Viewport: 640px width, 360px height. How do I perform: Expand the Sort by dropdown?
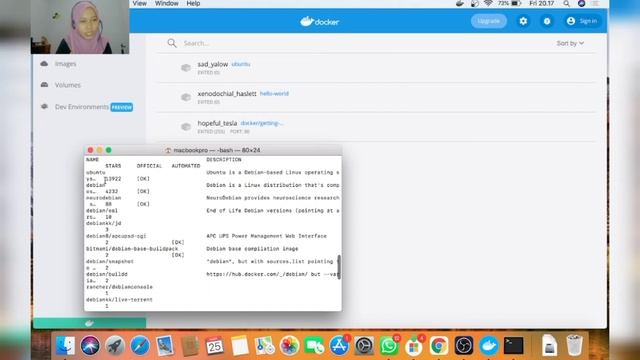tap(570, 43)
